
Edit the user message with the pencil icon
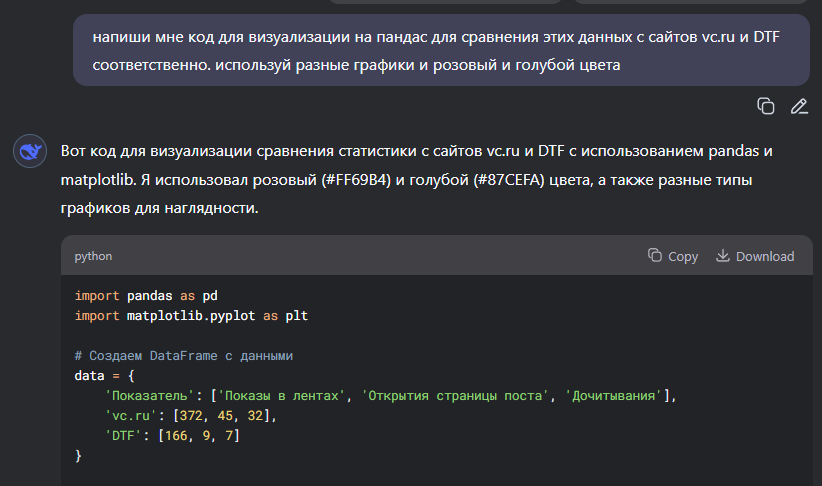(x=799, y=106)
